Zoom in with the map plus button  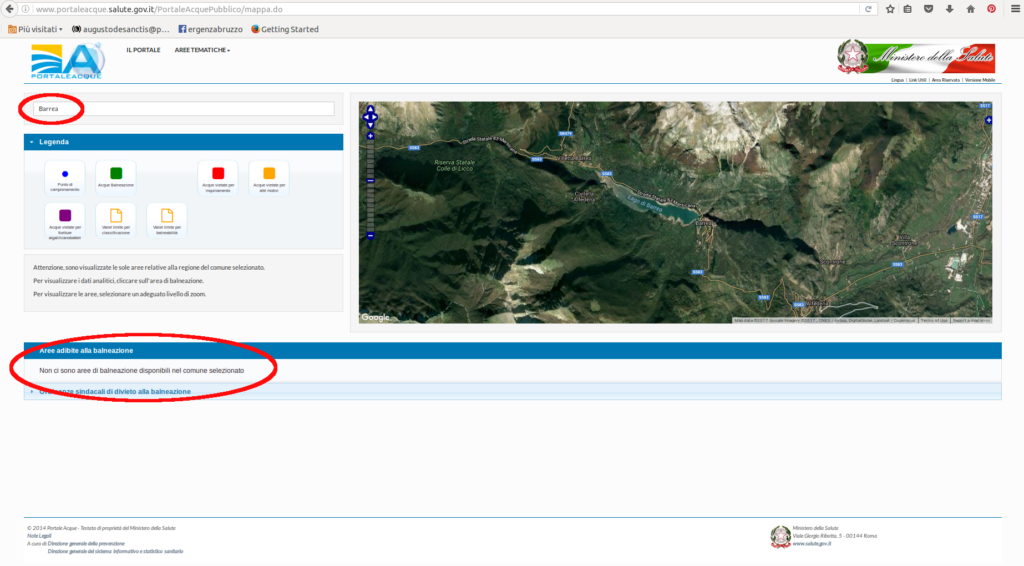[x=370, y=136]
